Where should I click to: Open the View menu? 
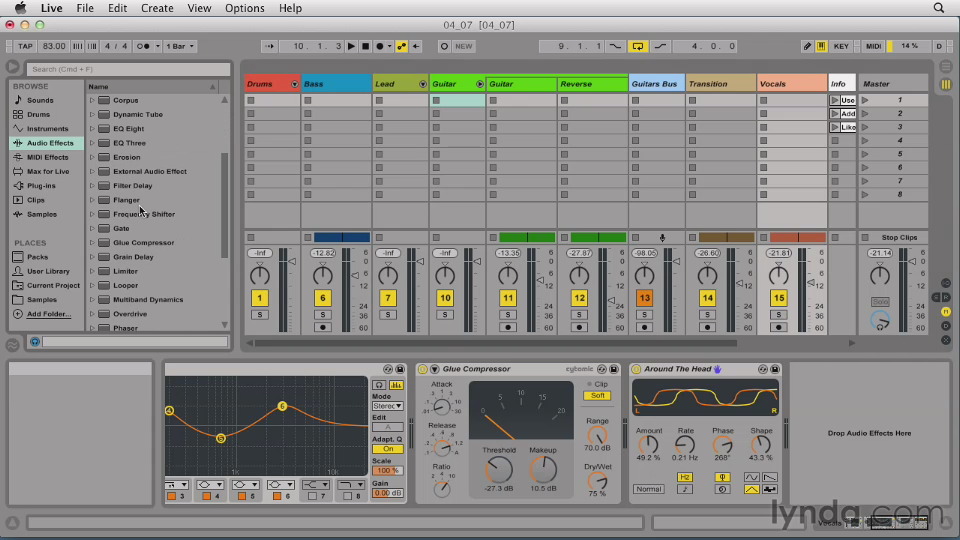(x=199, y=8)
